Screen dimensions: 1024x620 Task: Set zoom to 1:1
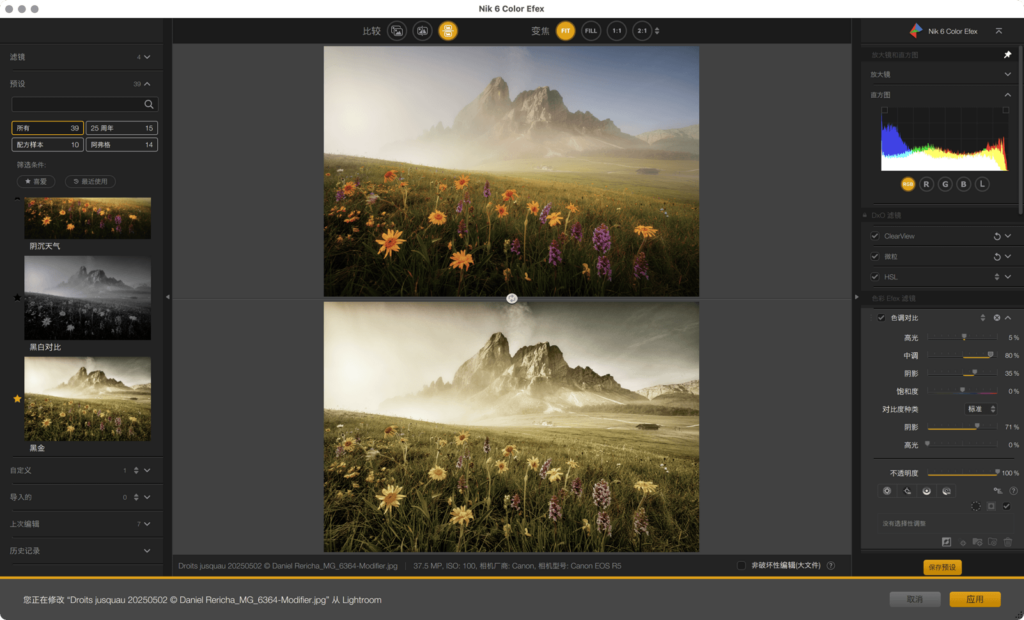[x=616, y=31]
